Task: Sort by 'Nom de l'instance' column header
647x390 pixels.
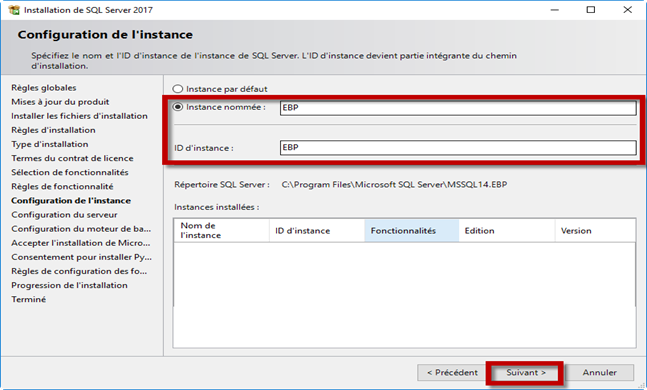Action: click(221, 230)
